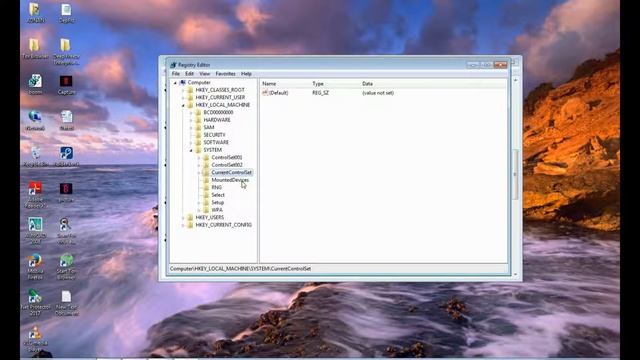
Task: Launch Net Protector 2017 desktop shortcut
Action: [35, 303]
